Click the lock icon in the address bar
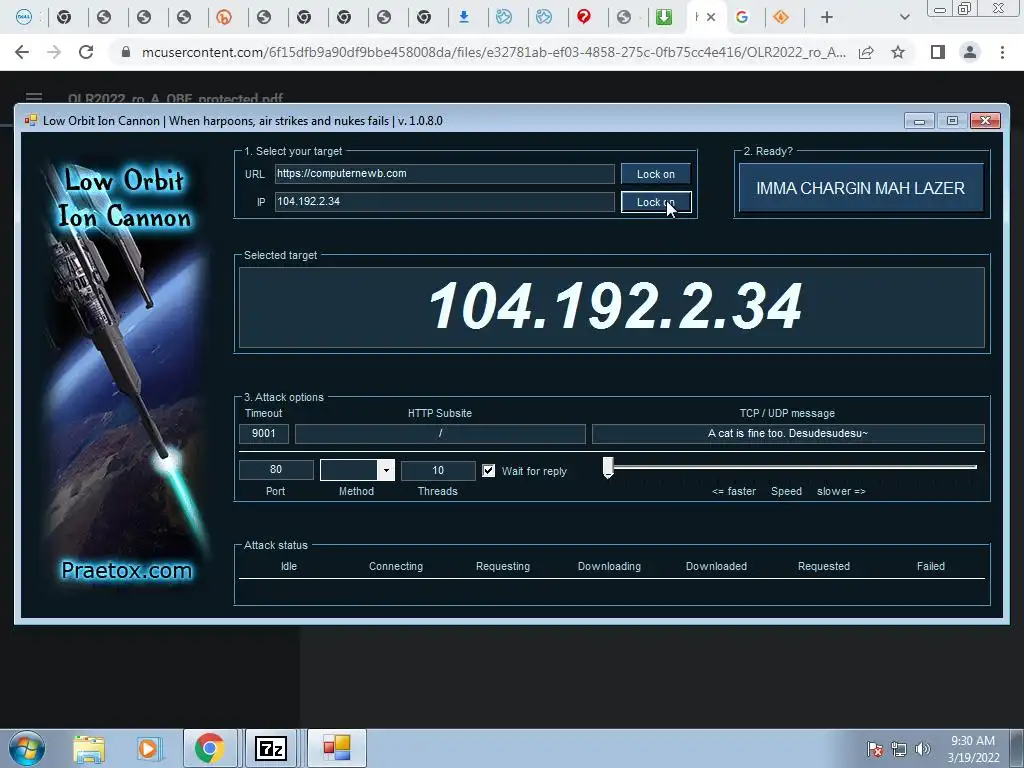The image size is (1024, 768). click(126, 52)
